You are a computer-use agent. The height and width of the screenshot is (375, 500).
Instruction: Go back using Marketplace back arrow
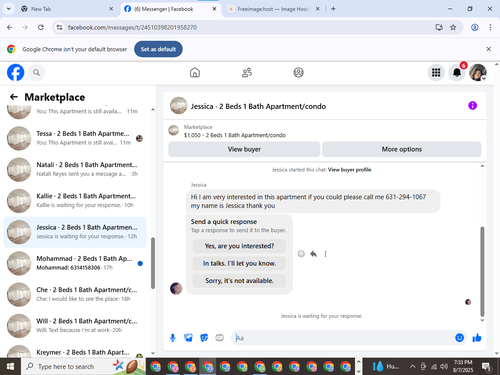pos(14,97)
